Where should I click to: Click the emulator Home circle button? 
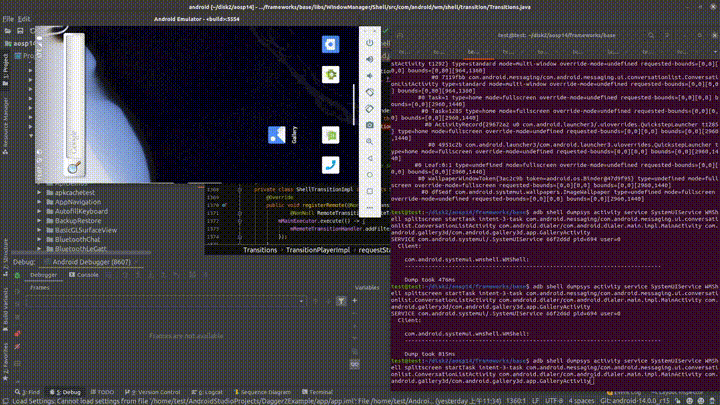(370, 174)
